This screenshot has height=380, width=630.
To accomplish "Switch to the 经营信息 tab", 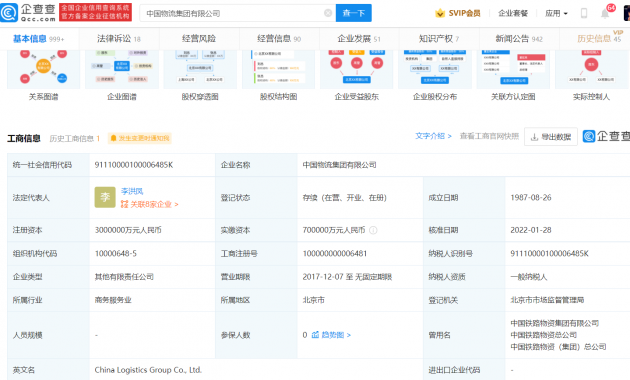I will coord(279,39).
